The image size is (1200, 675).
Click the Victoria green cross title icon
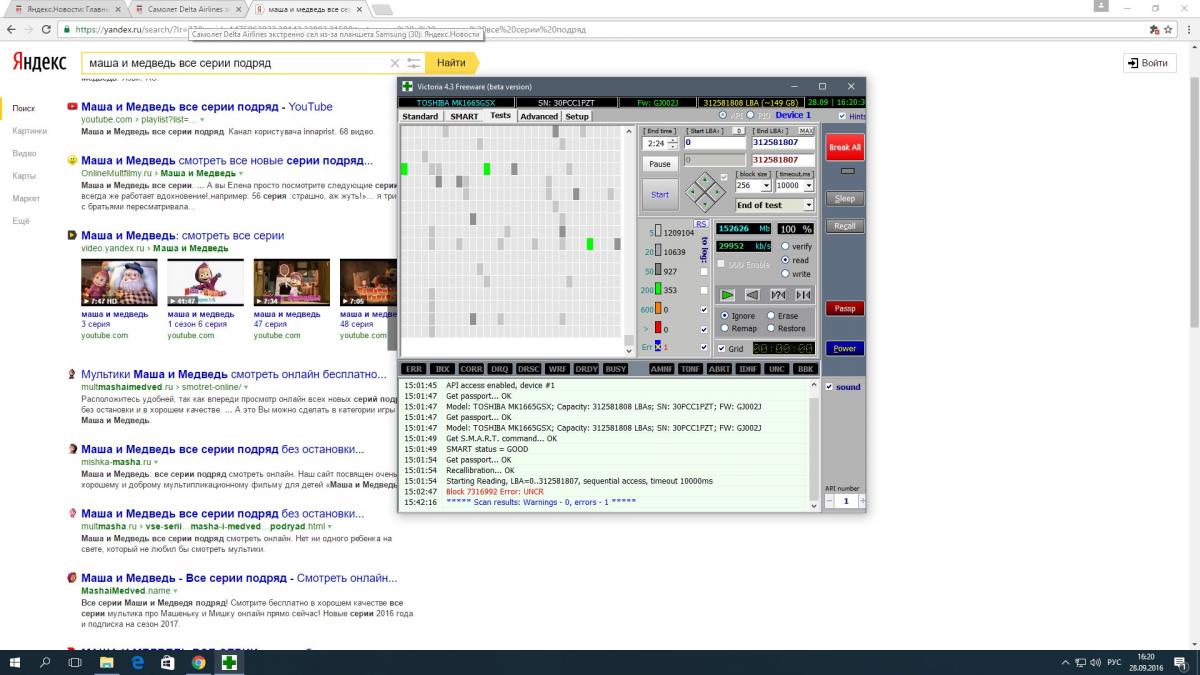(408, 86)
